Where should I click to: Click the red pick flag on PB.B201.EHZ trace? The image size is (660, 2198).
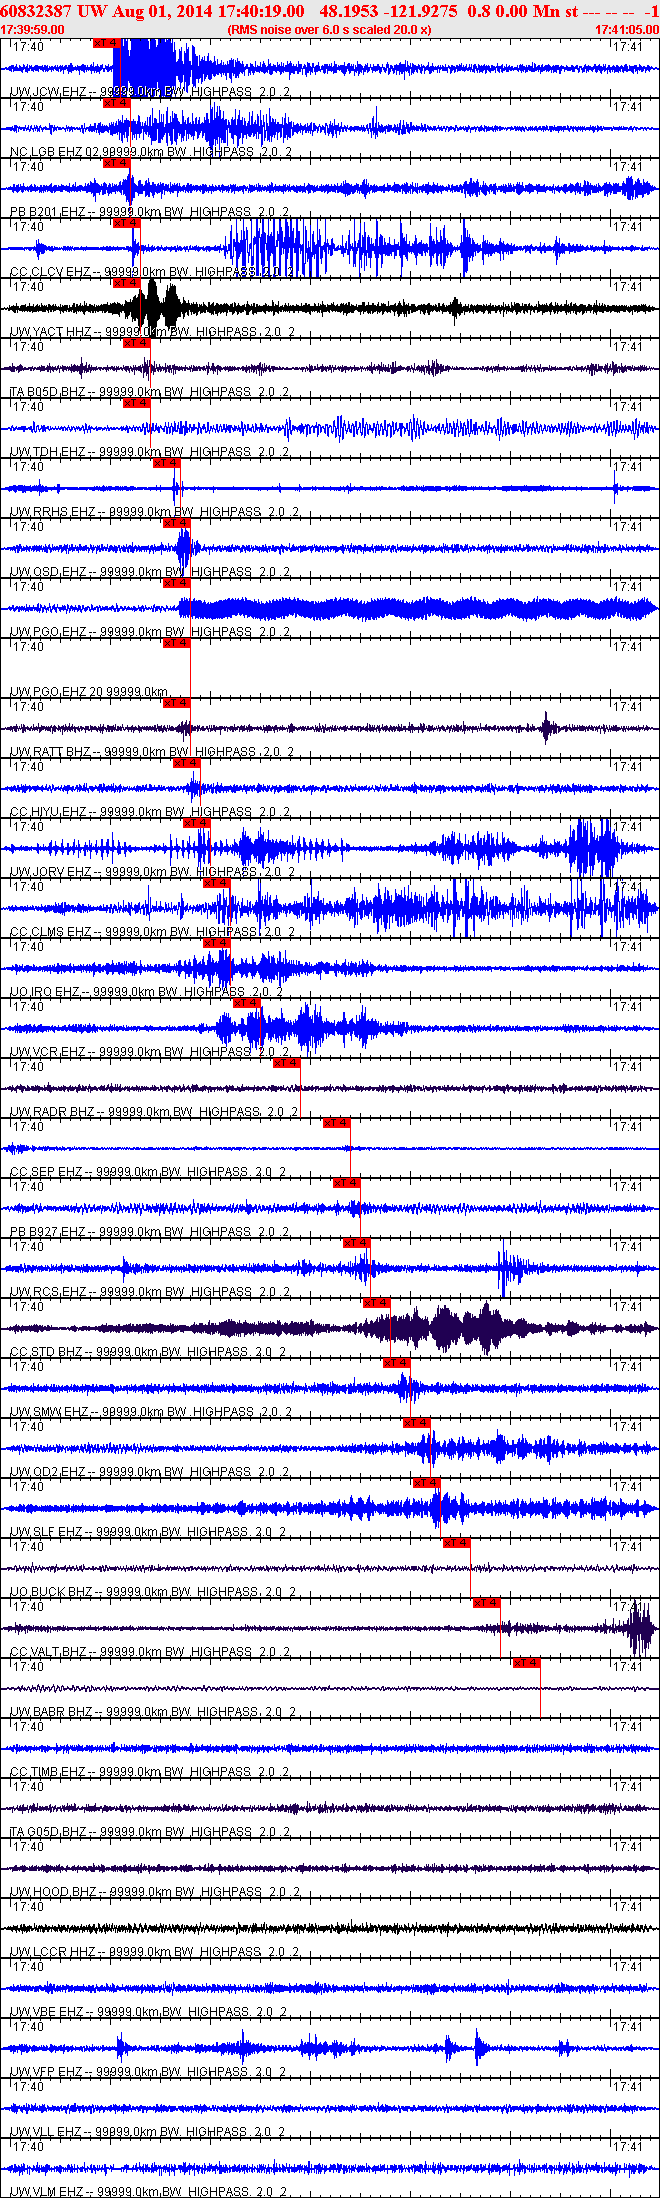click(x=116, y=163)
